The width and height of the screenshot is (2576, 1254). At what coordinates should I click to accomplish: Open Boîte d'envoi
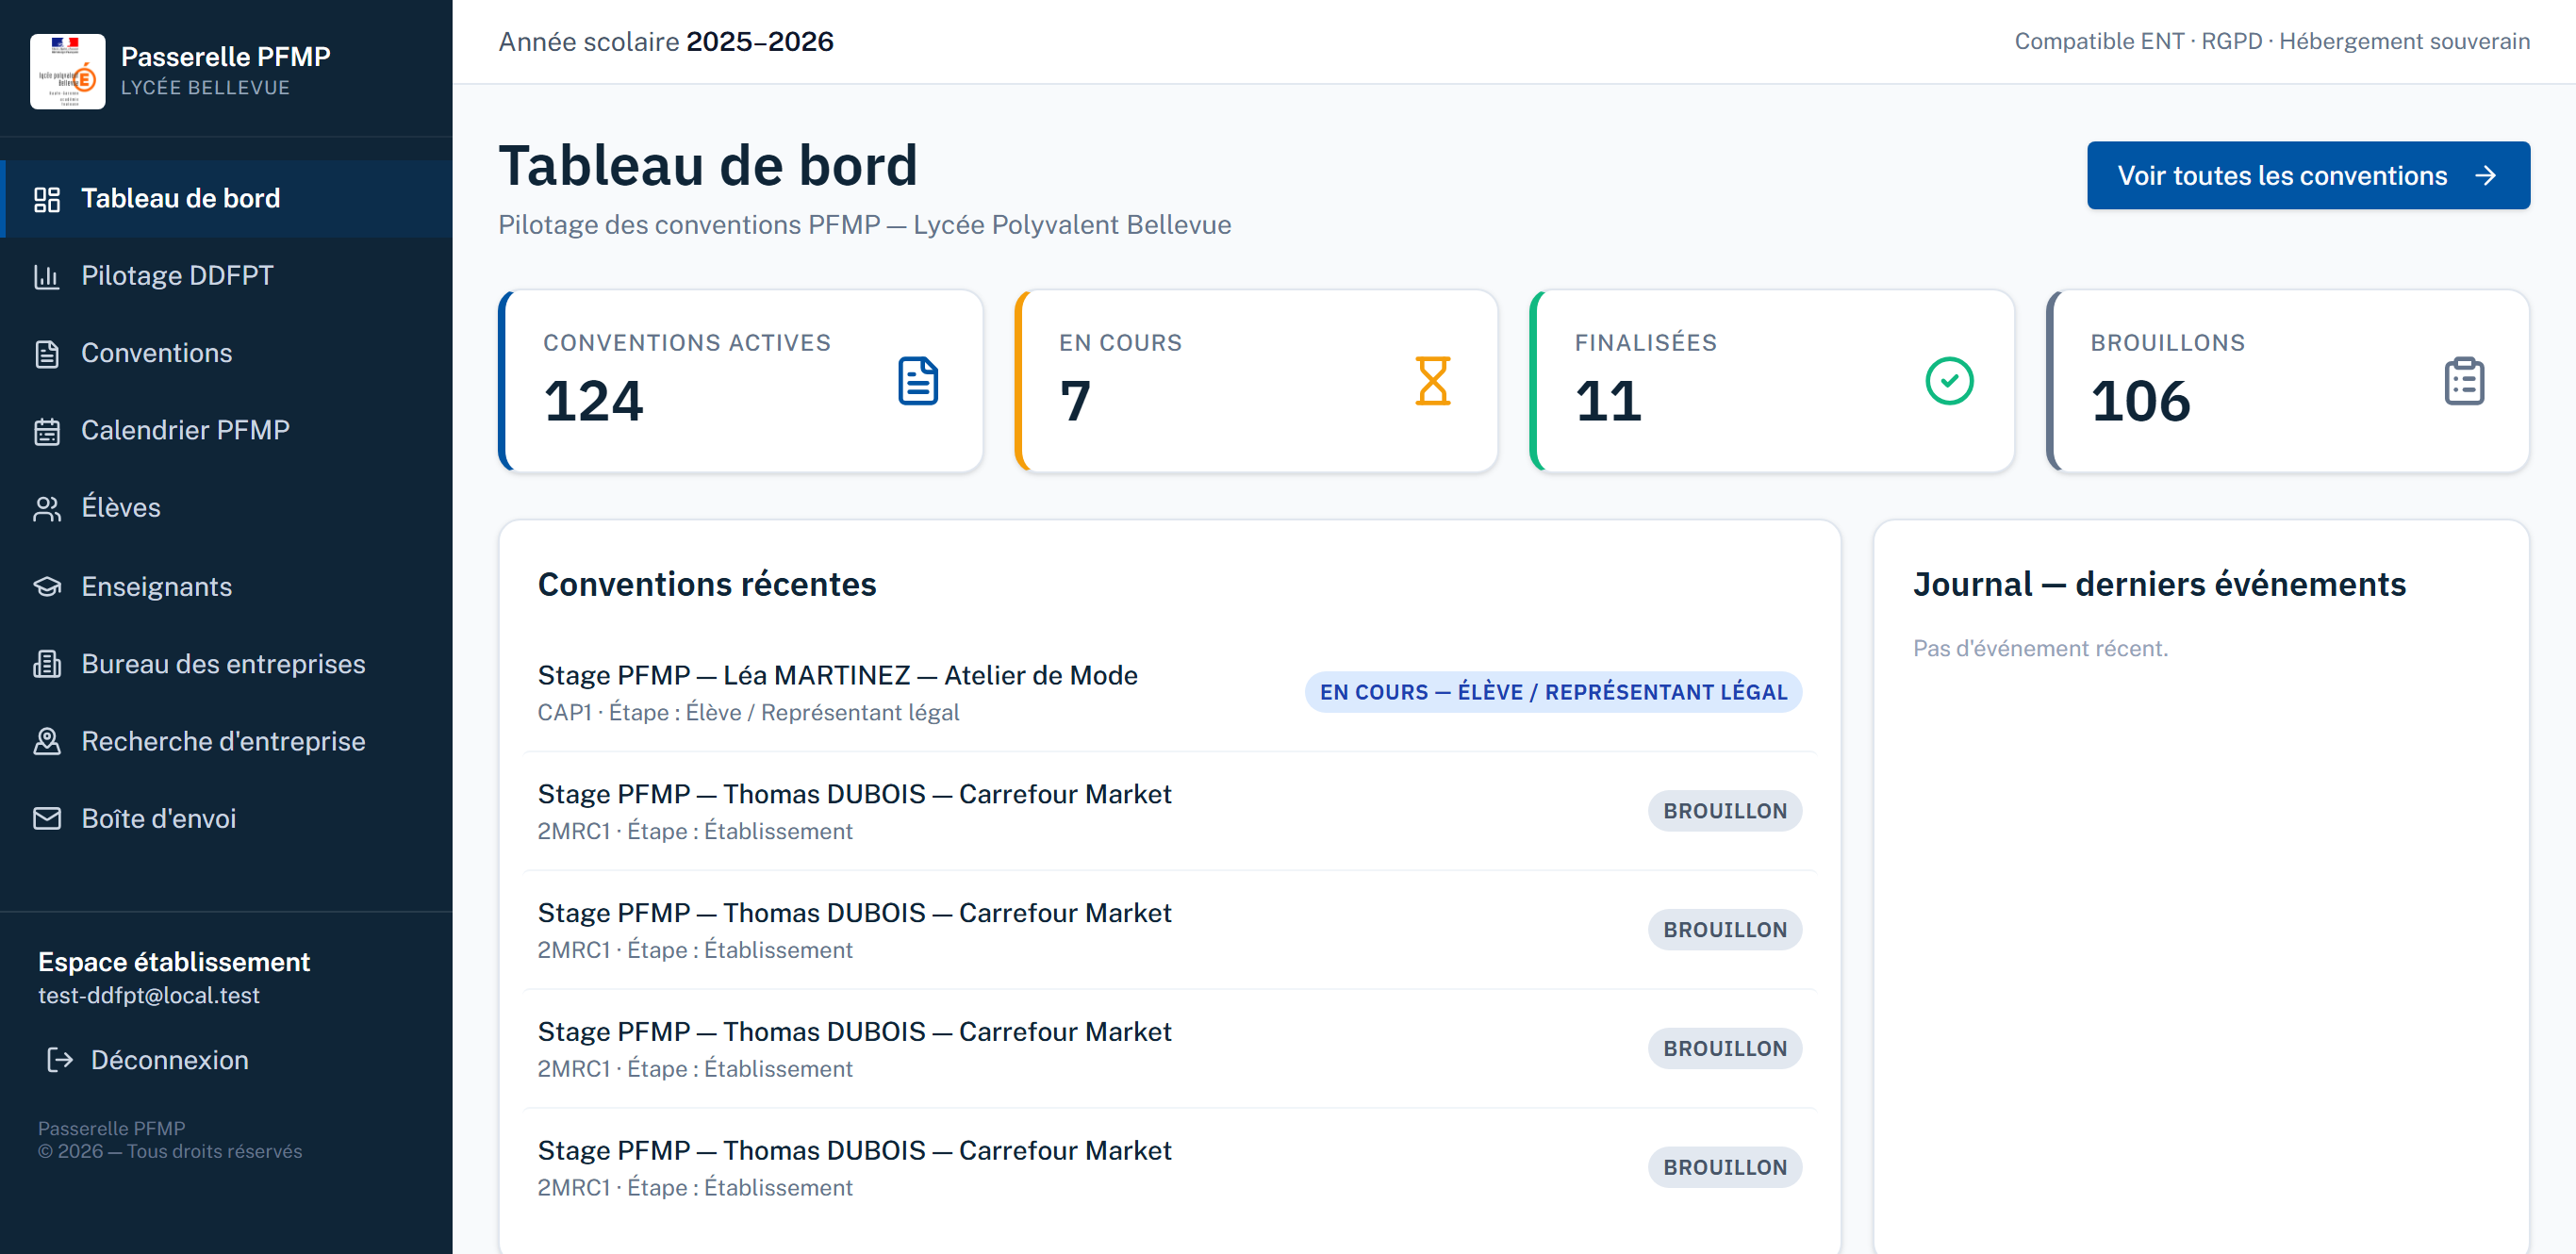coord(228,818)
